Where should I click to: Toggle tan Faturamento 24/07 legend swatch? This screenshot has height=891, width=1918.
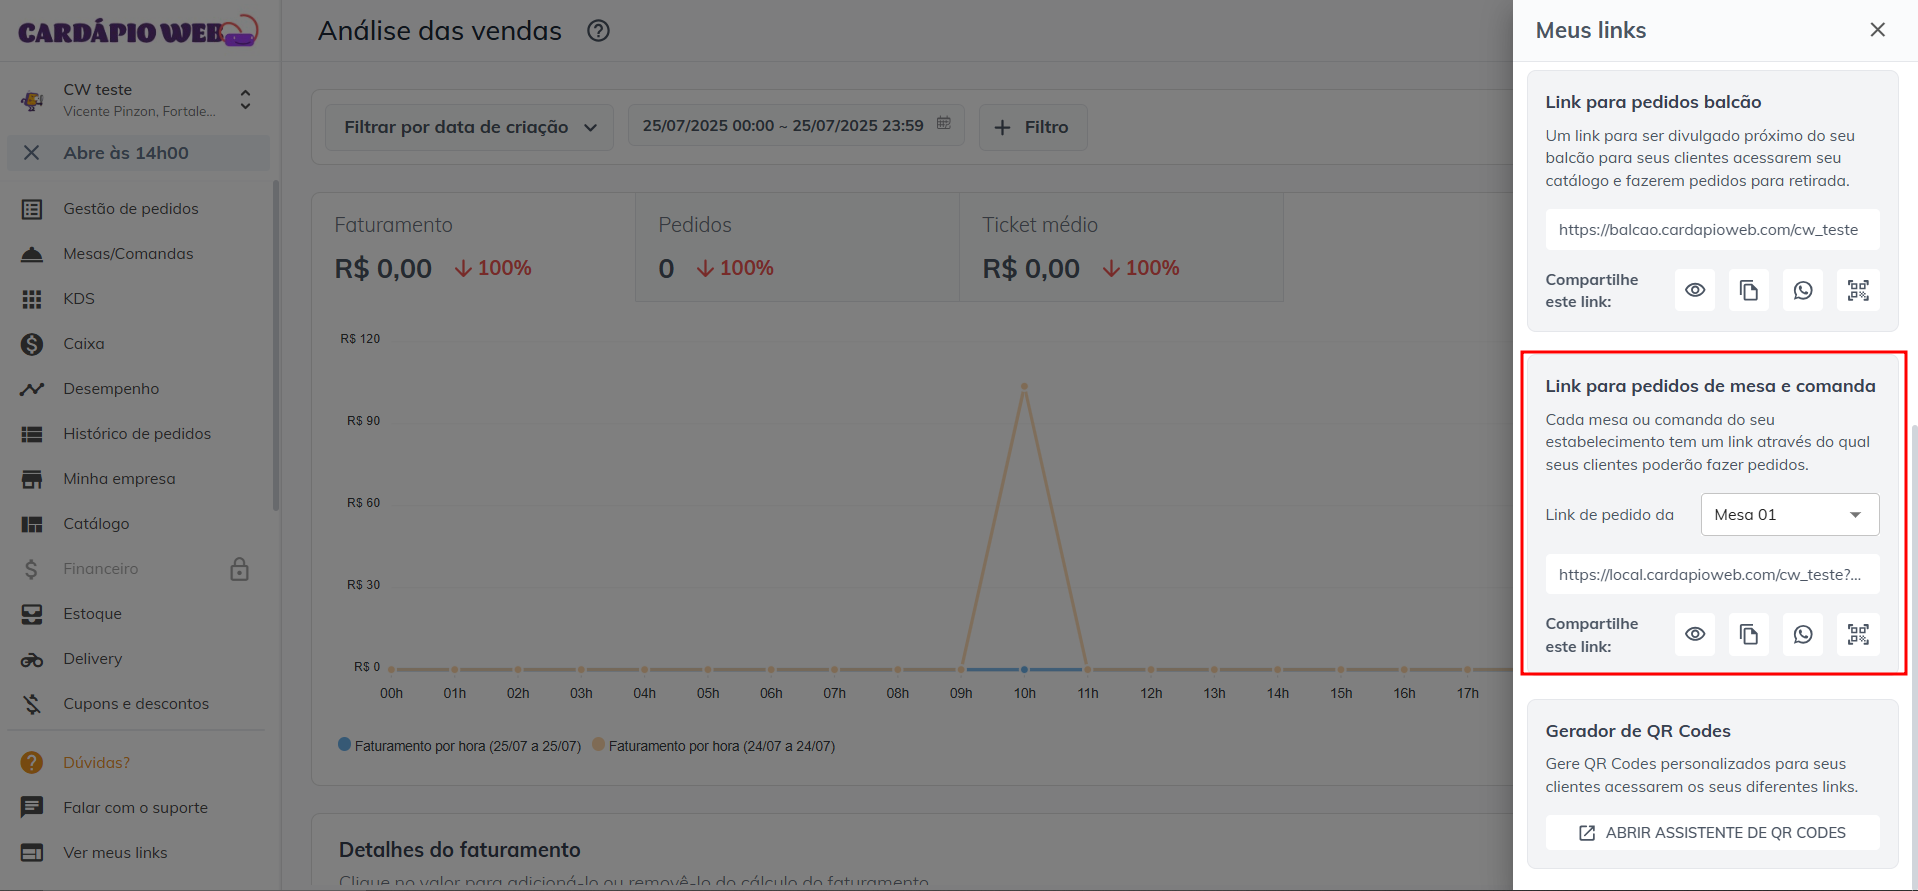click(599, 745)
